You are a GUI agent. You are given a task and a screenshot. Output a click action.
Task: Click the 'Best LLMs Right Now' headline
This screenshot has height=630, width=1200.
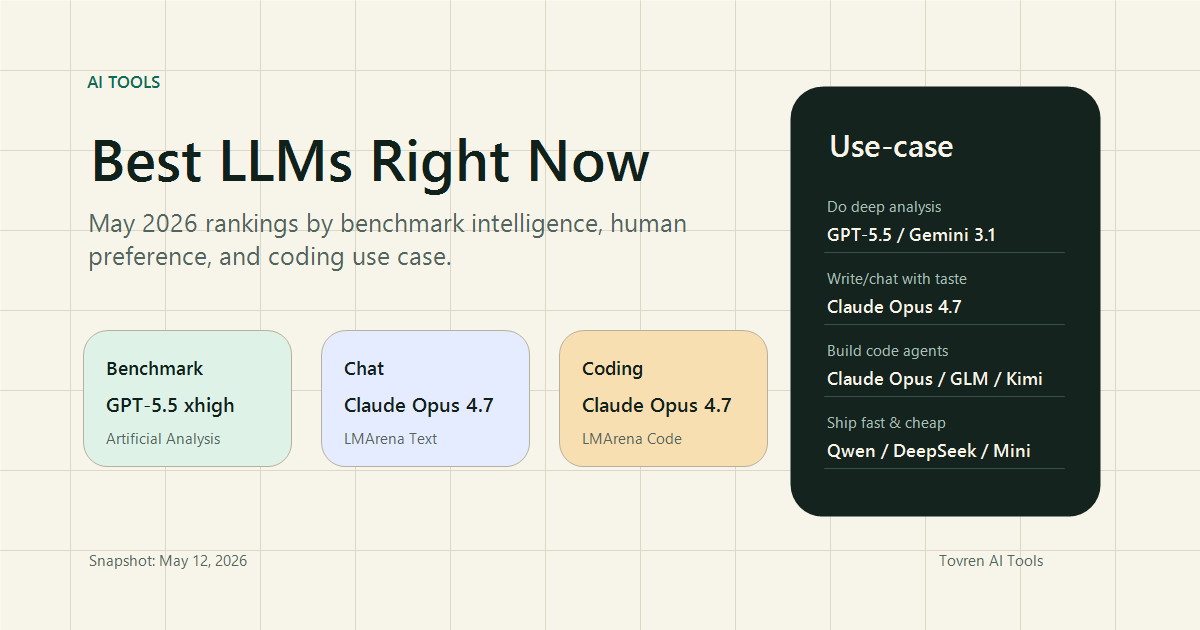pos(370,161)
